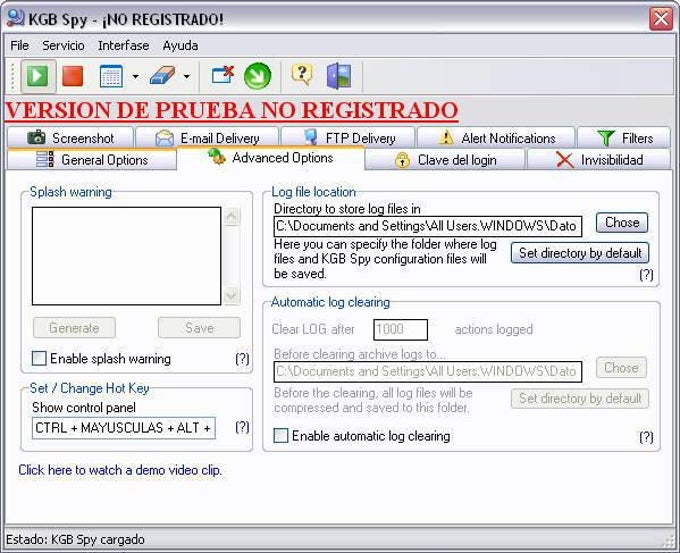Click status text 'Estado: KGB Spy cargado'
The height and width of the screenshot is (553, 680).
[75, 540]
